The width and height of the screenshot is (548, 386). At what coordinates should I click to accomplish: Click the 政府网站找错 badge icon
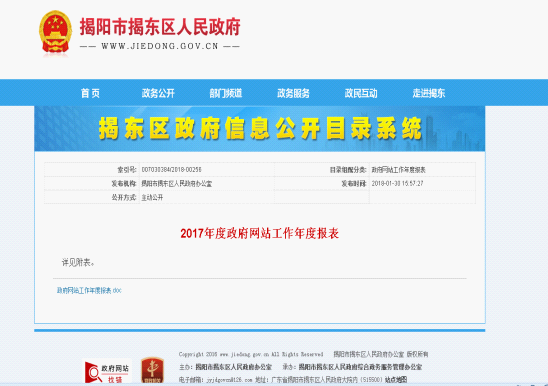107,372
